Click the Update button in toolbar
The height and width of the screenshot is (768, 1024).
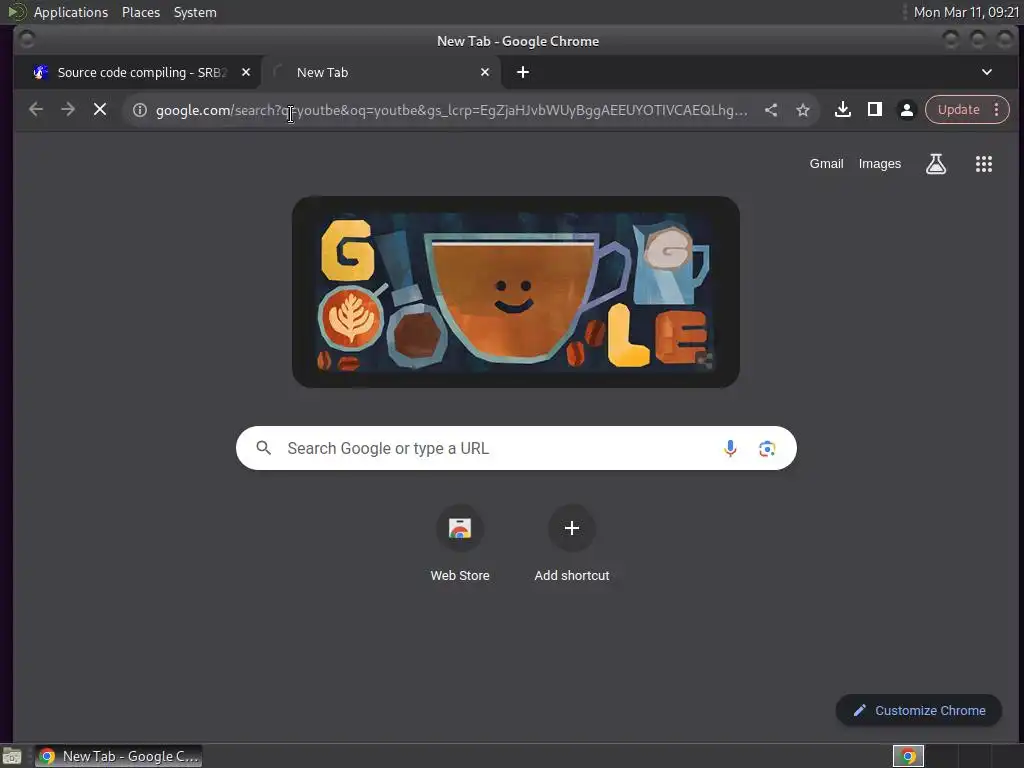click(958, 110)
